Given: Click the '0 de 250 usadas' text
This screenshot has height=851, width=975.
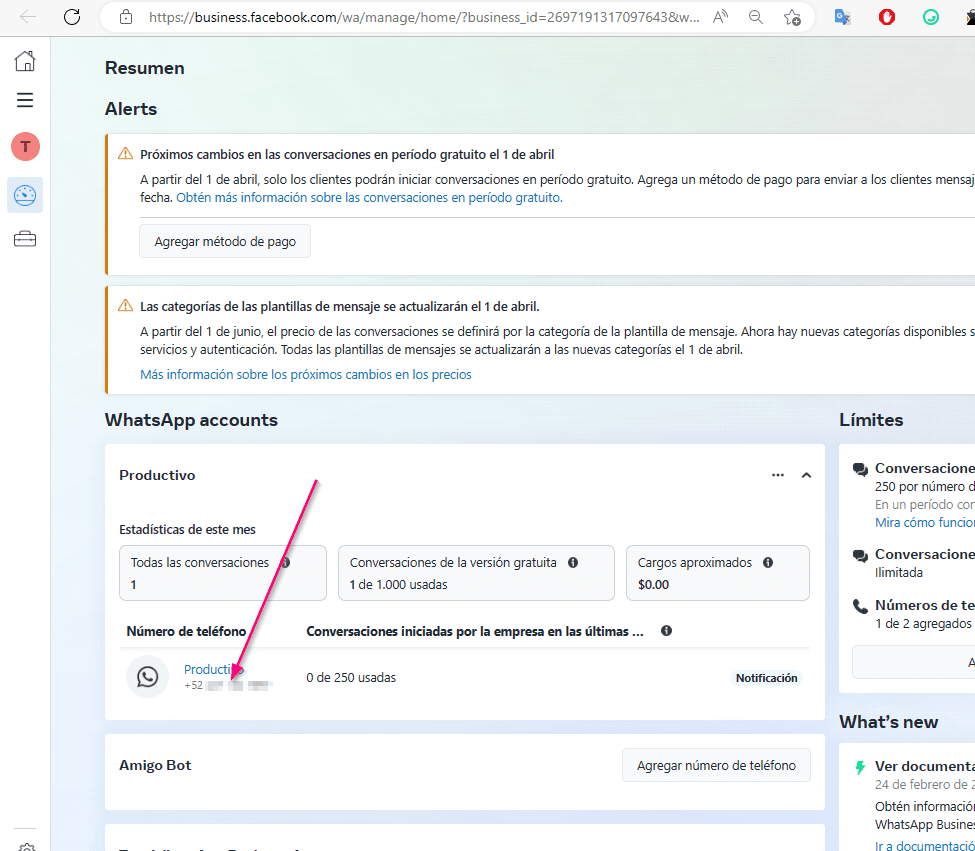Looking at the screenshot, I should pos(351,678).
